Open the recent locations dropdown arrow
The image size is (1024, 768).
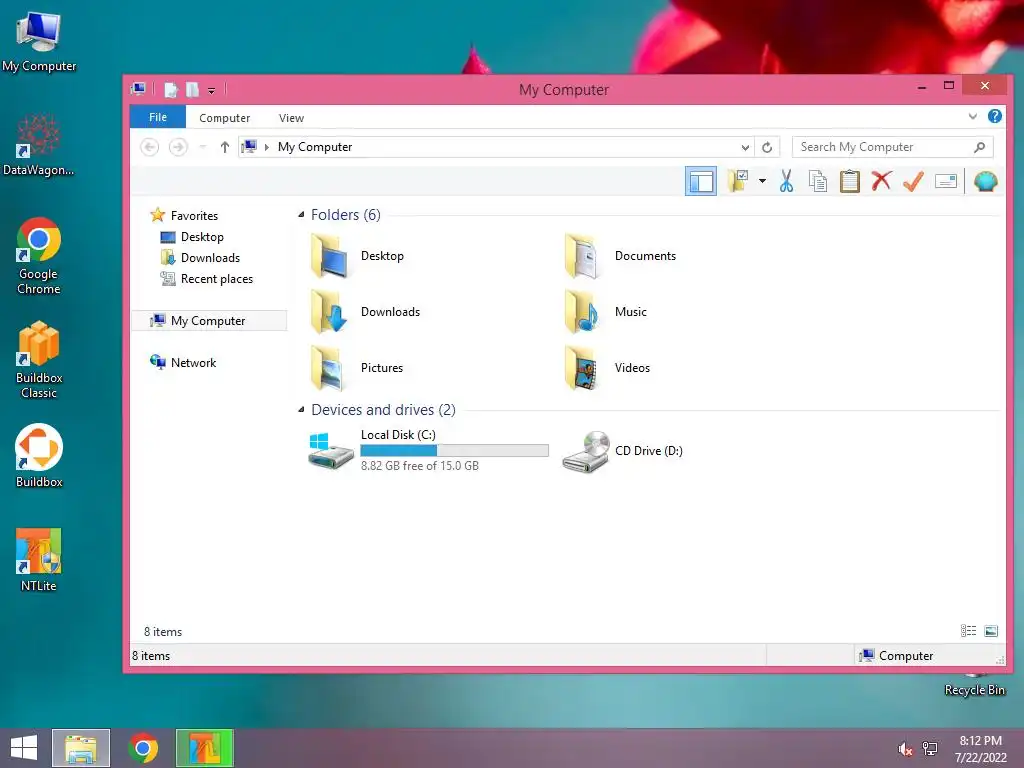click(203, 147)
